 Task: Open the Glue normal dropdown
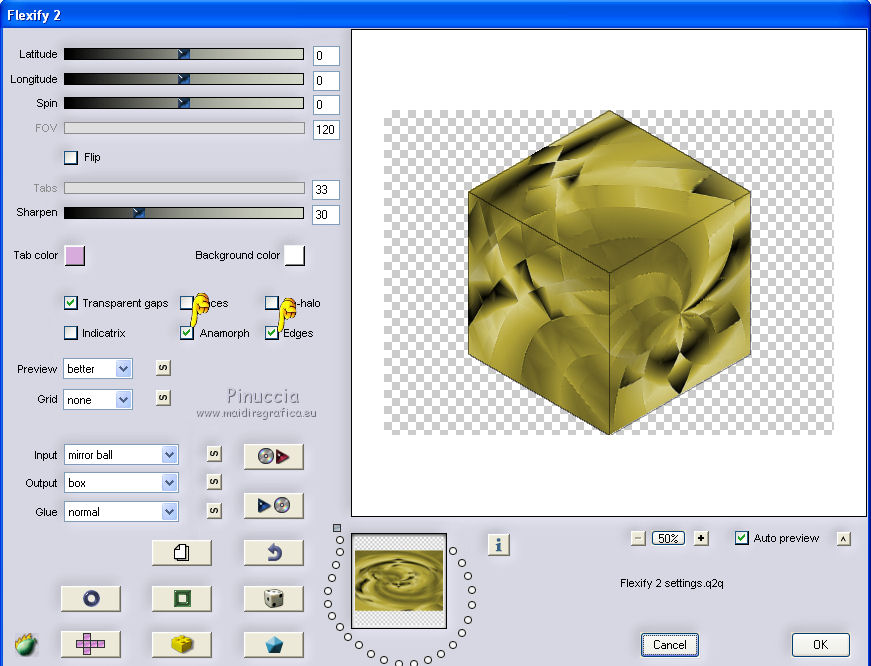pyautogui.click(x=121, y=512)
